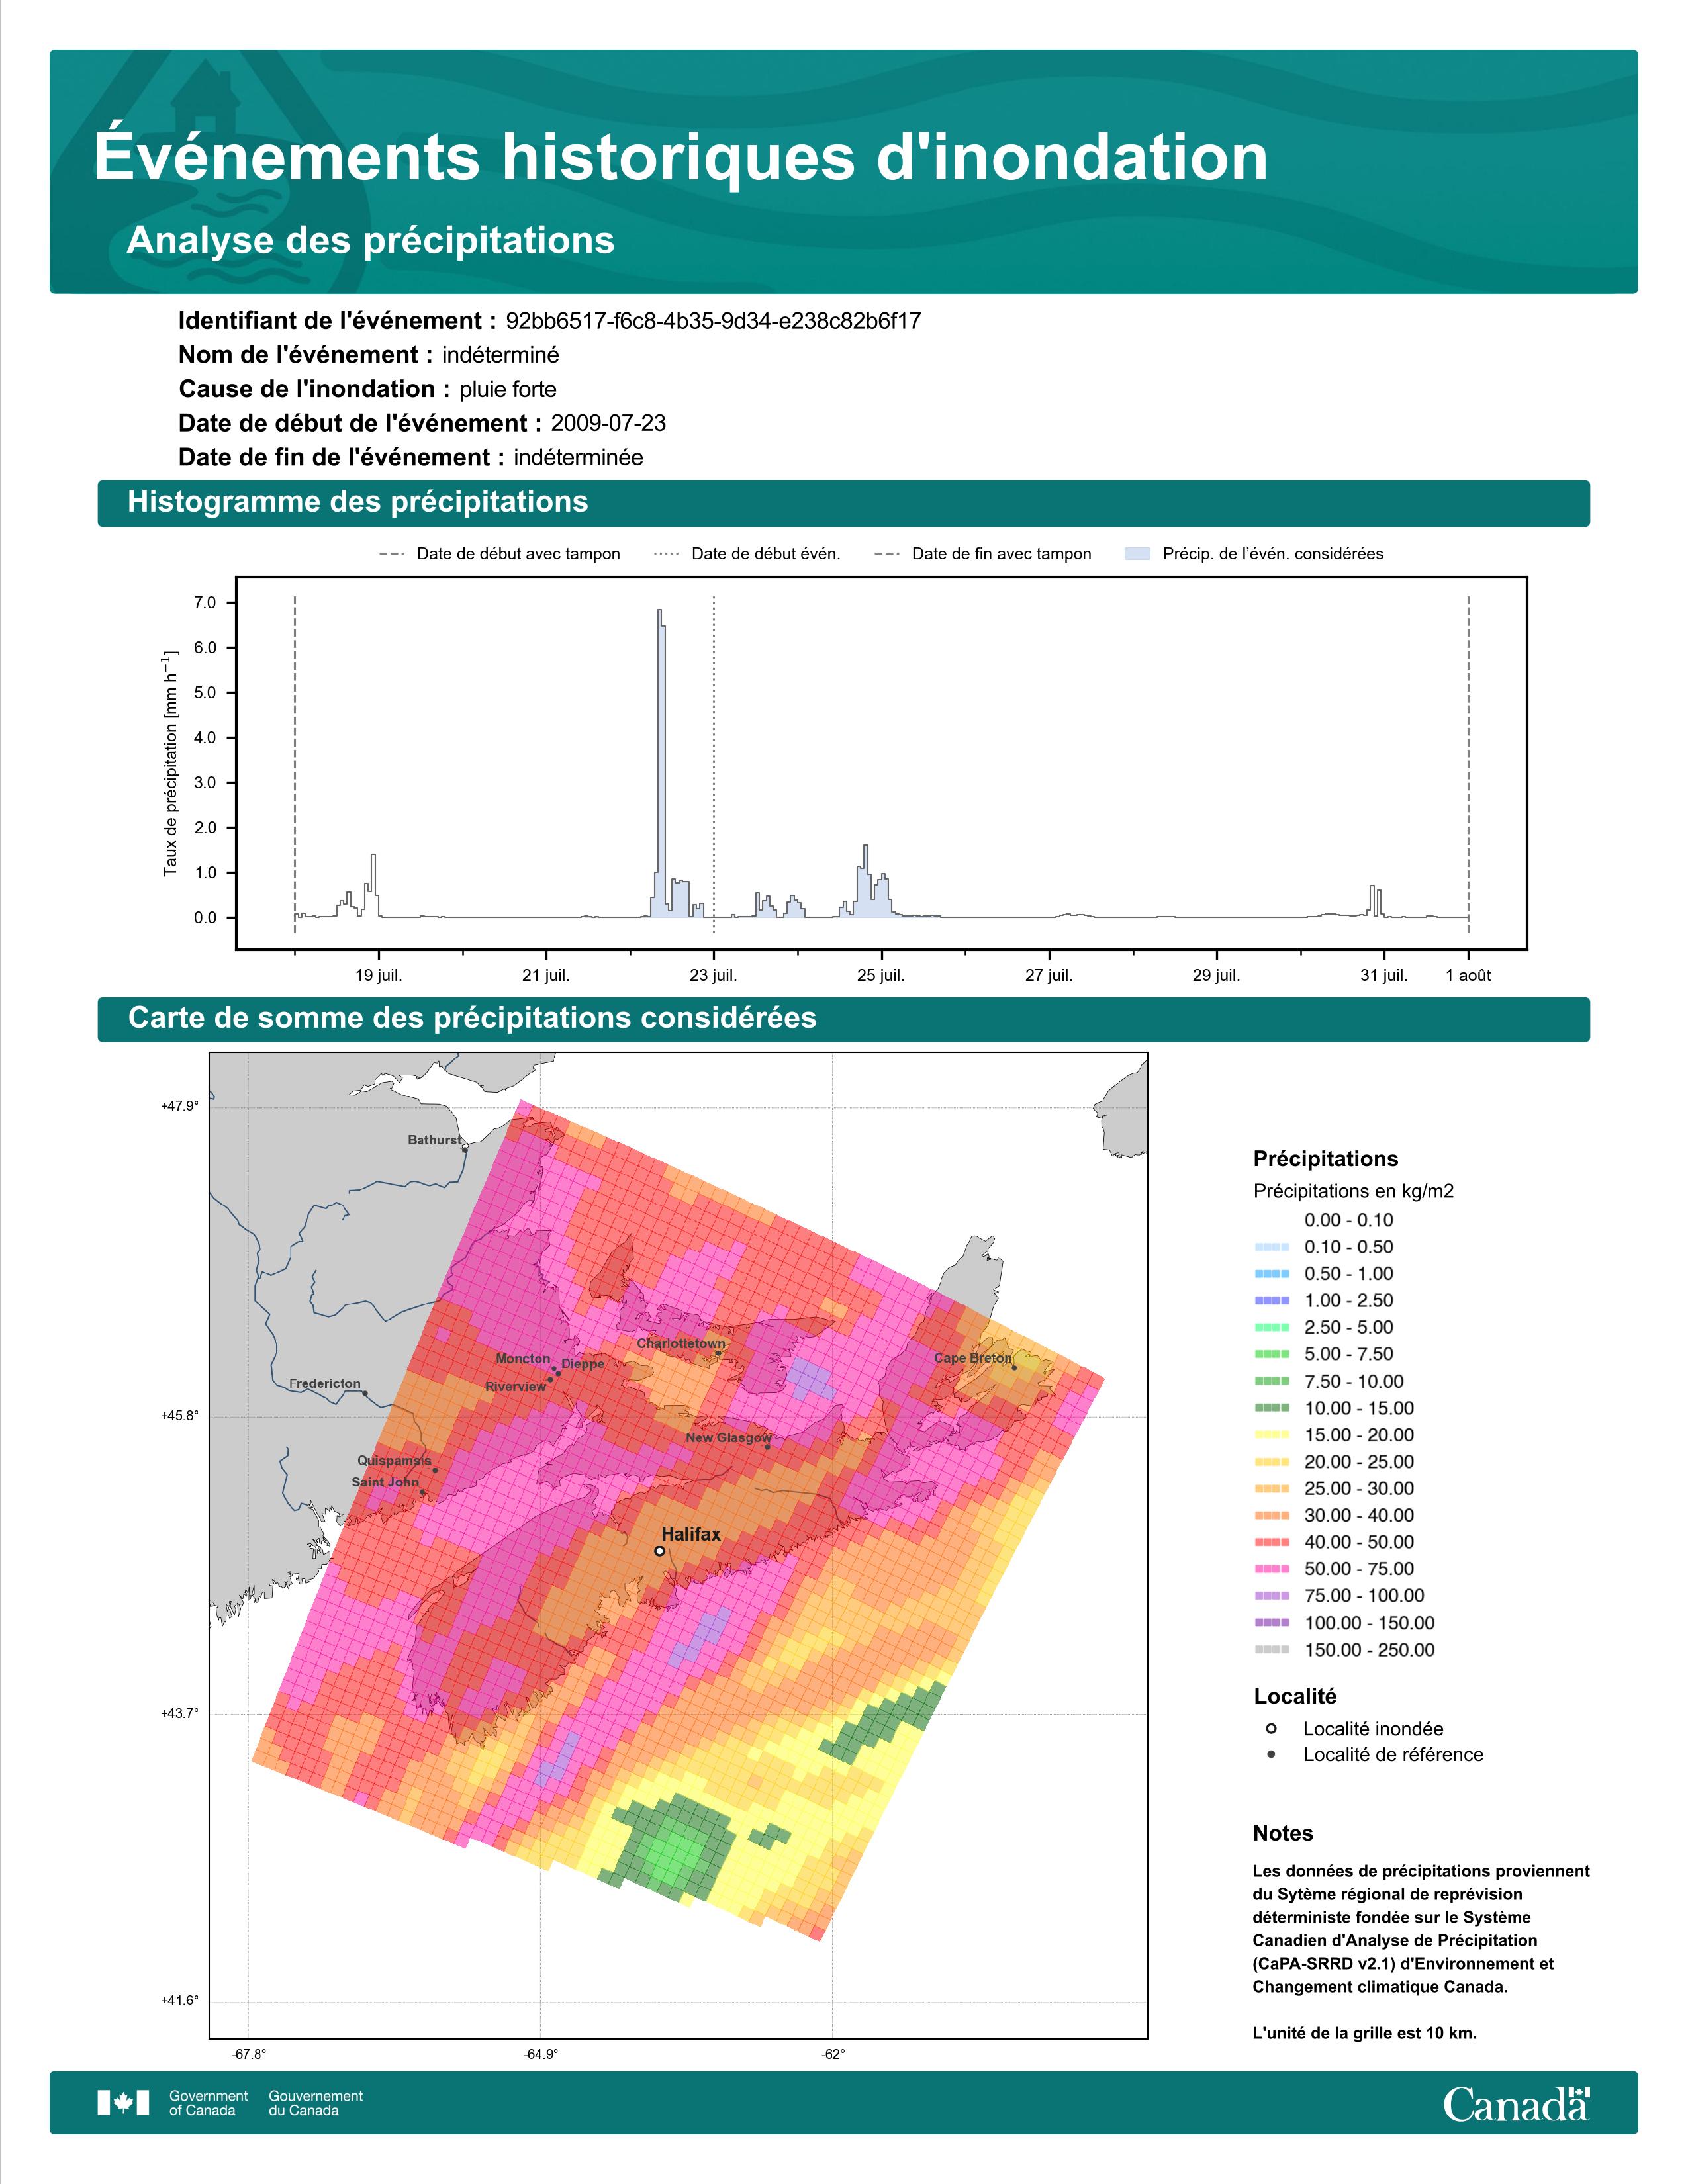Click the event identifier 92bb6517 value

tap(713, 322)
